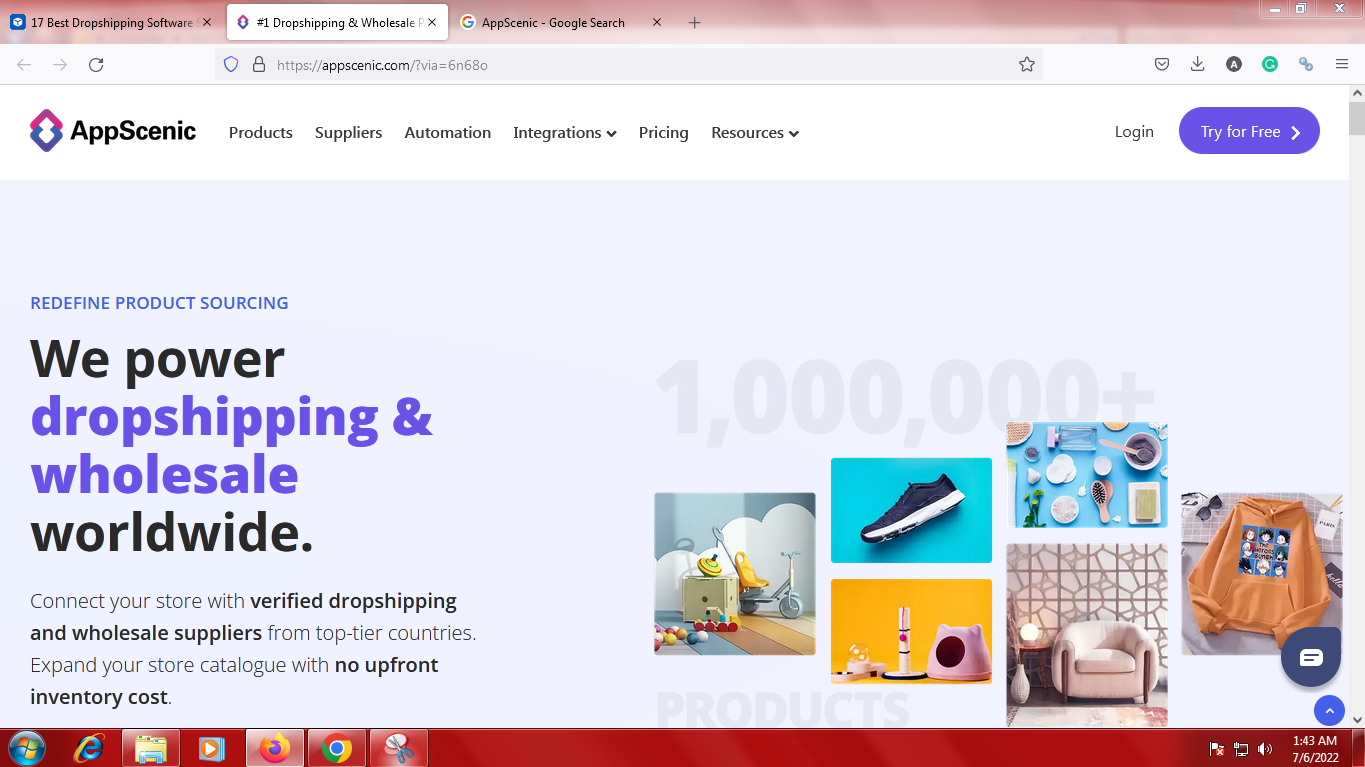Screen dimensions: 1365x767
Task: Open the Automation page
Action: (448, 132)
